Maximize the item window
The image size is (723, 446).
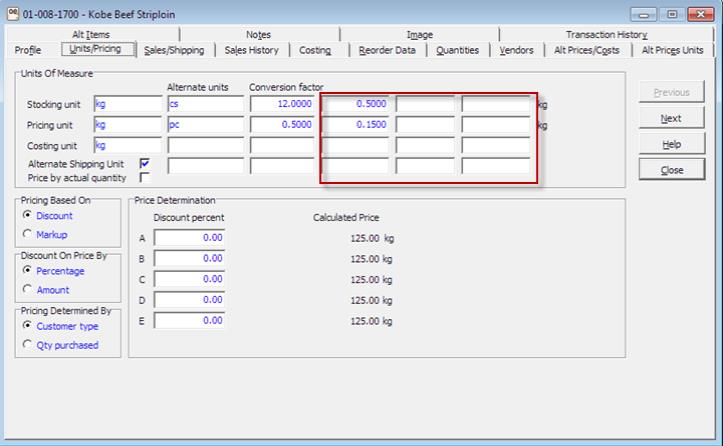click(x=673, y=15)
